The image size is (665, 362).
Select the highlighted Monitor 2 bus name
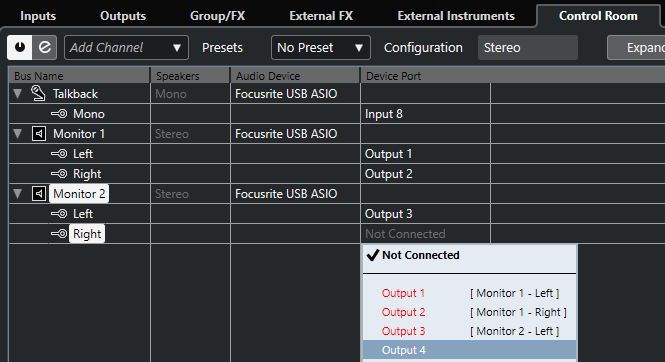pos(79,194)
